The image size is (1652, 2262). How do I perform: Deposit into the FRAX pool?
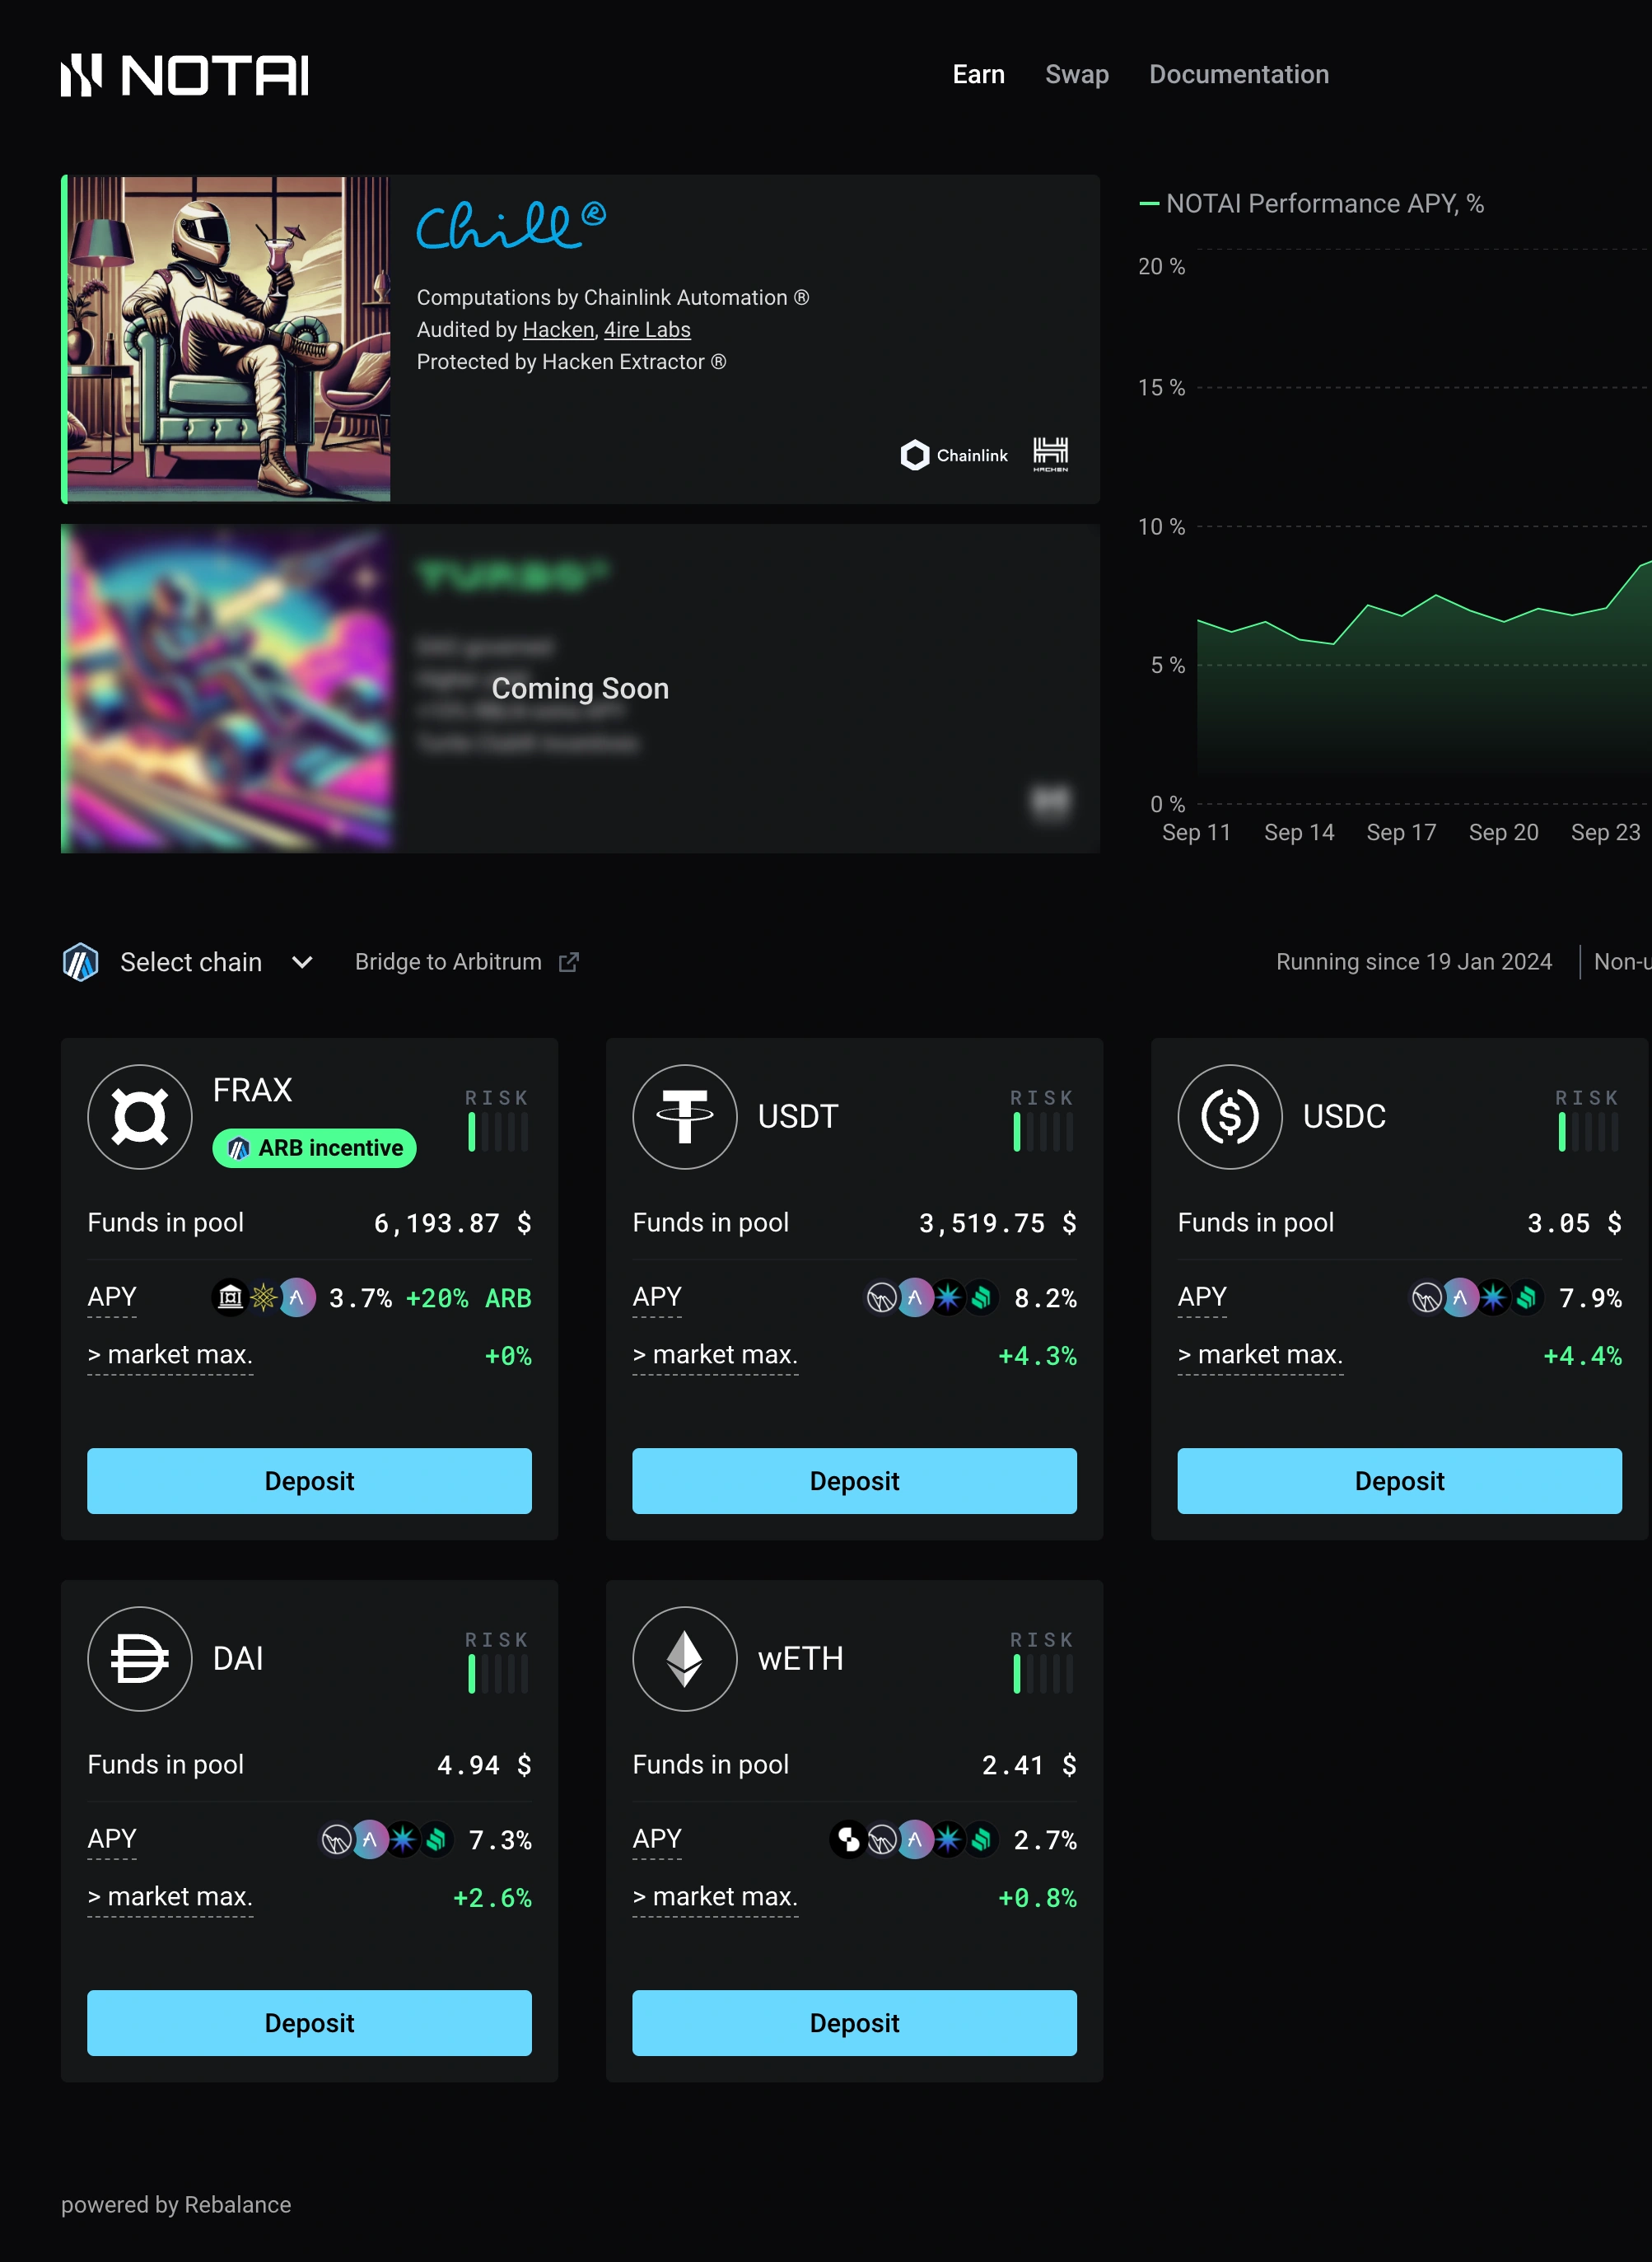[x=309, y=1481]
